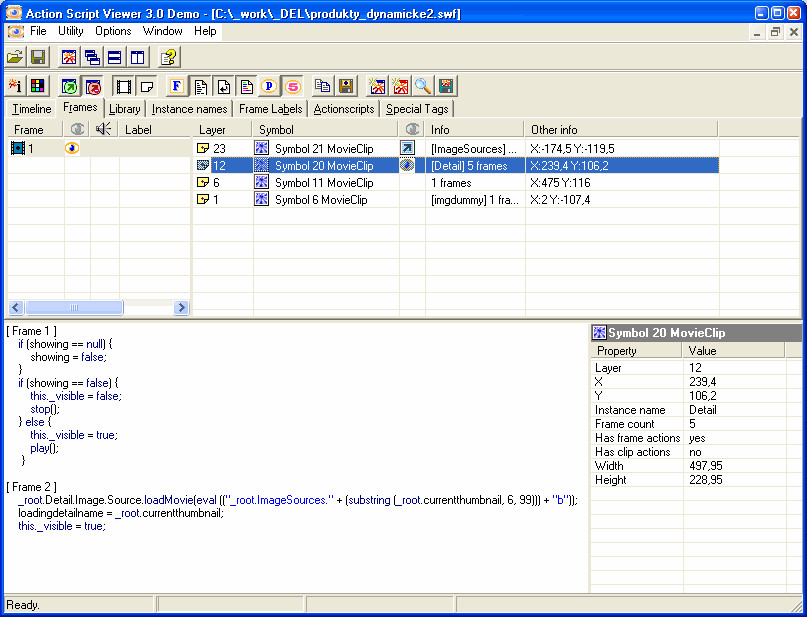Click the Other info column header
The width and height of the screenshot is (807, 617).
pos(622,130)
